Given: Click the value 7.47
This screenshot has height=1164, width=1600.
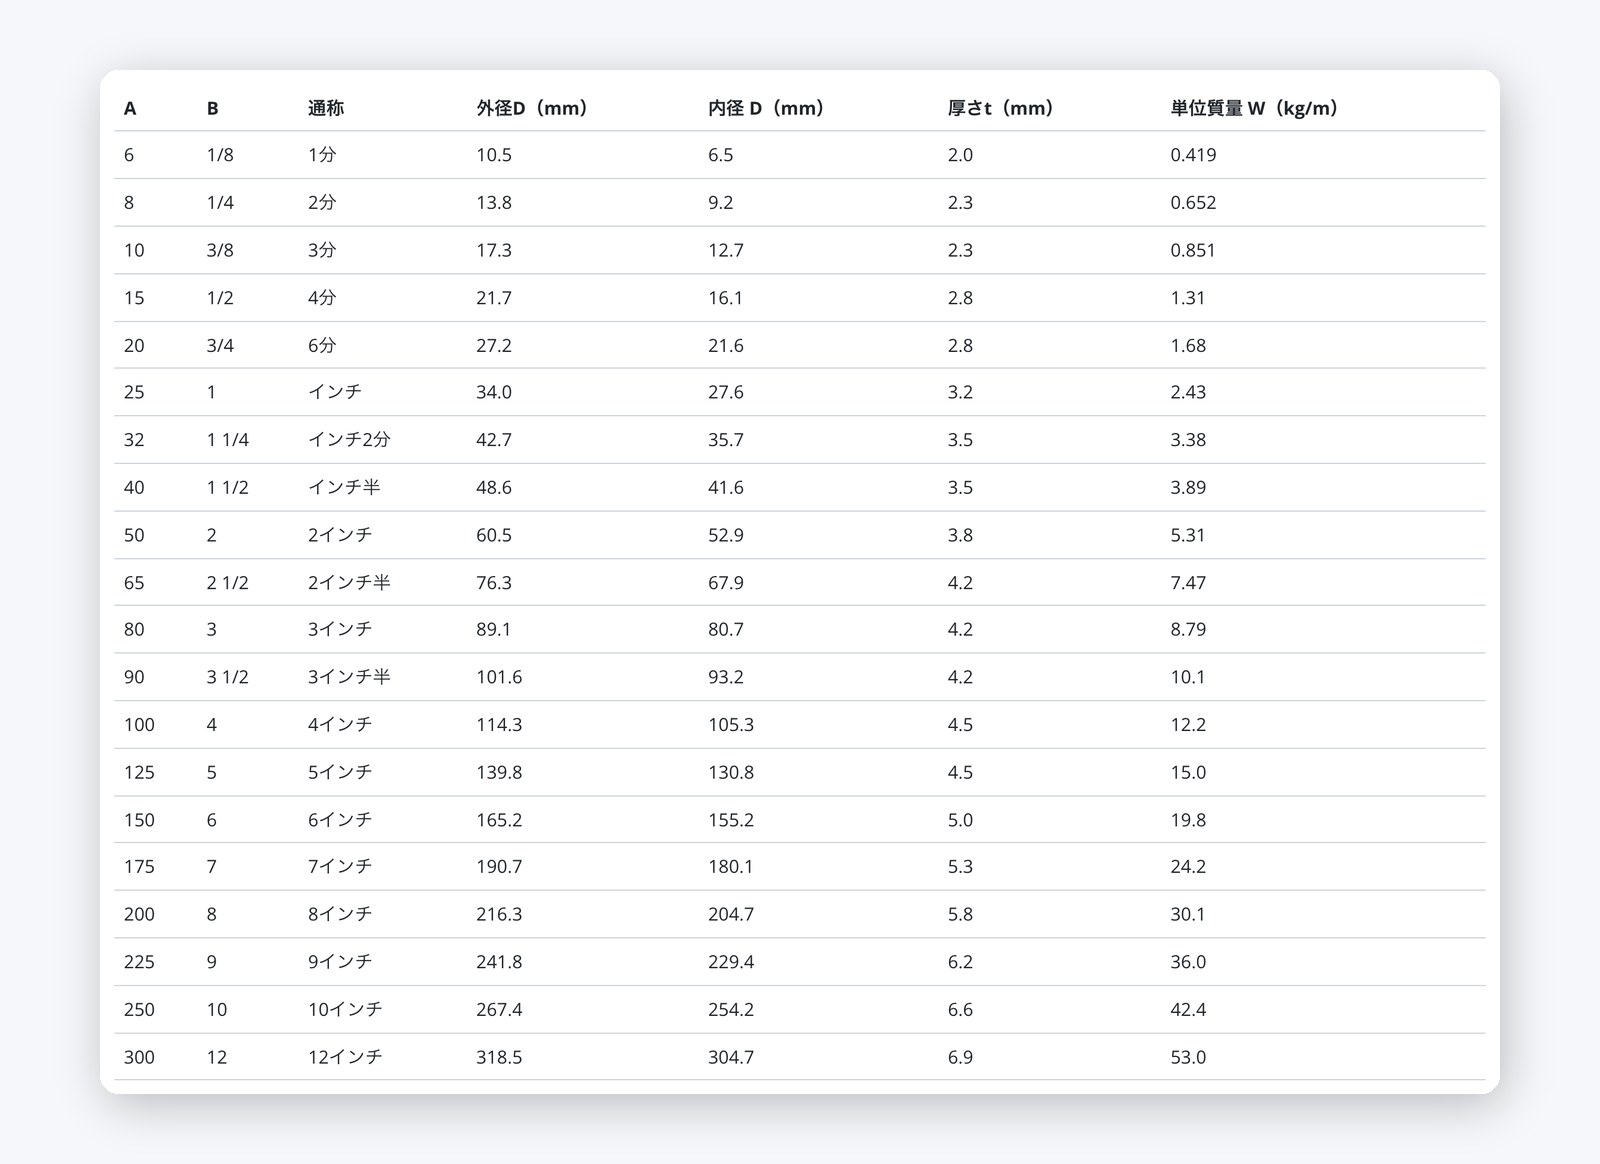Looking at the screenshot, I should point(1188,583).
